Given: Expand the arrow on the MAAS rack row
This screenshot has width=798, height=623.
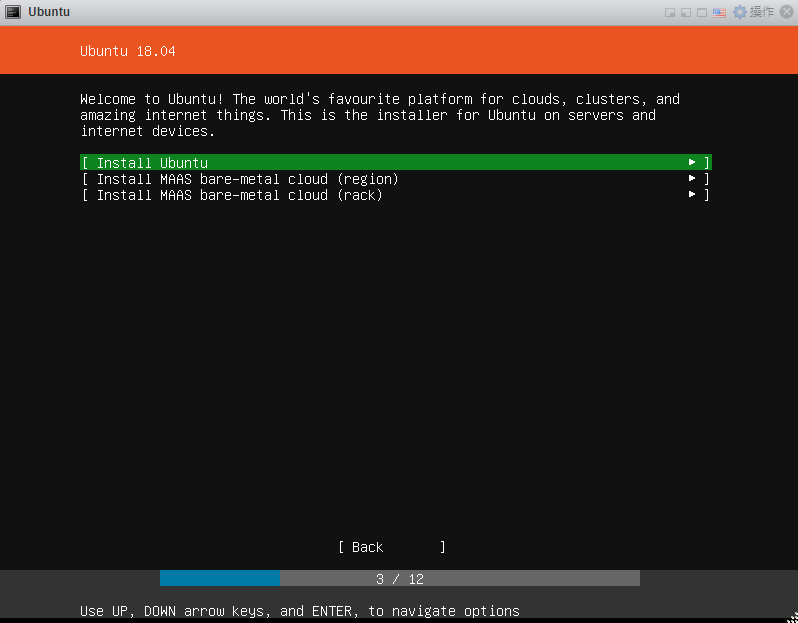Looking at the screenshot, I should click(x=692, y=195).
